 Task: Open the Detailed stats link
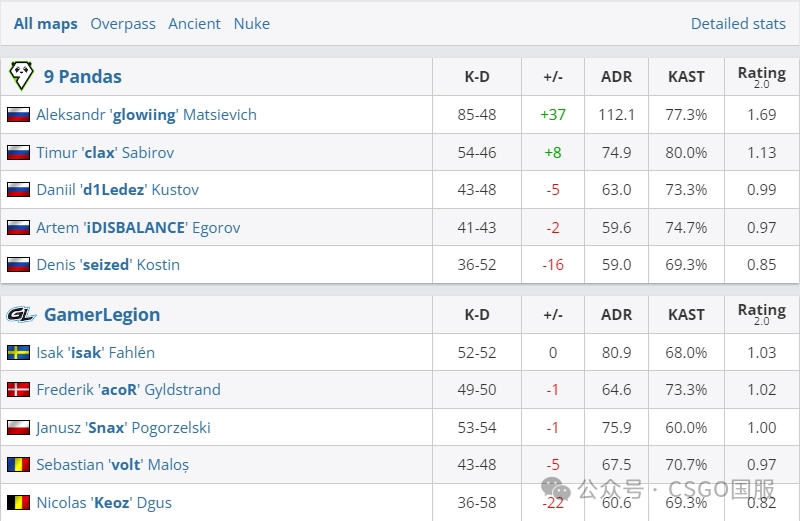(x=738, y=24)
